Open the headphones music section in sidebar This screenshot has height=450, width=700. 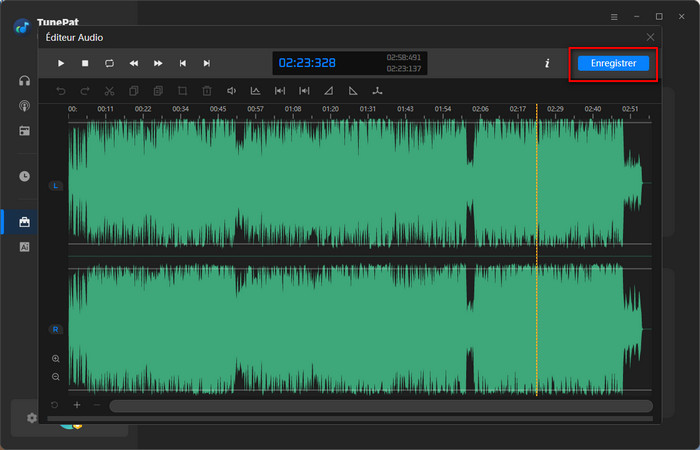click(x=25, y=81)
